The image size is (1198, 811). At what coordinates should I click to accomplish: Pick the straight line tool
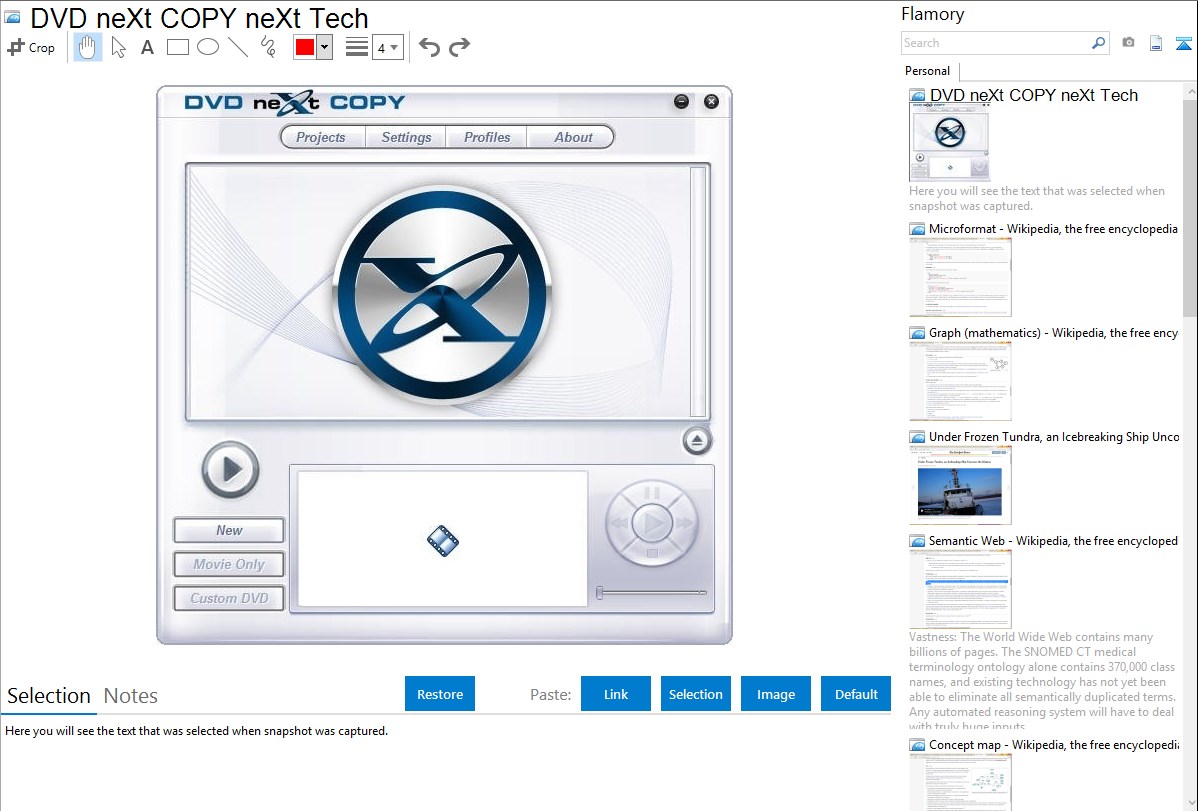tap(238, 47)
